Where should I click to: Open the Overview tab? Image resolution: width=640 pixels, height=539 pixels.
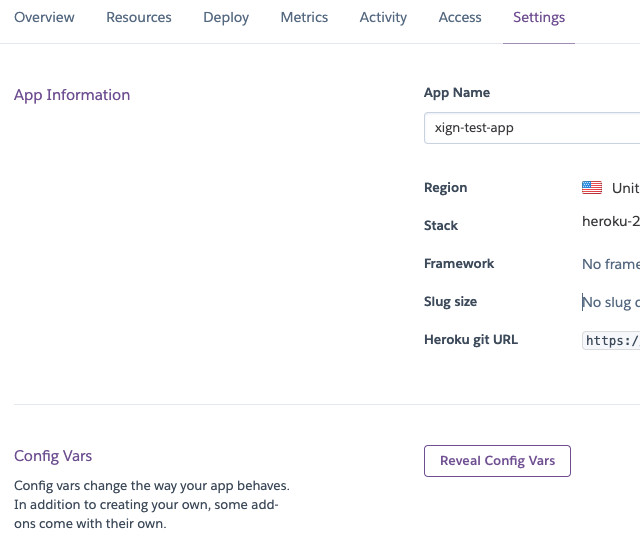click(44, 18)
